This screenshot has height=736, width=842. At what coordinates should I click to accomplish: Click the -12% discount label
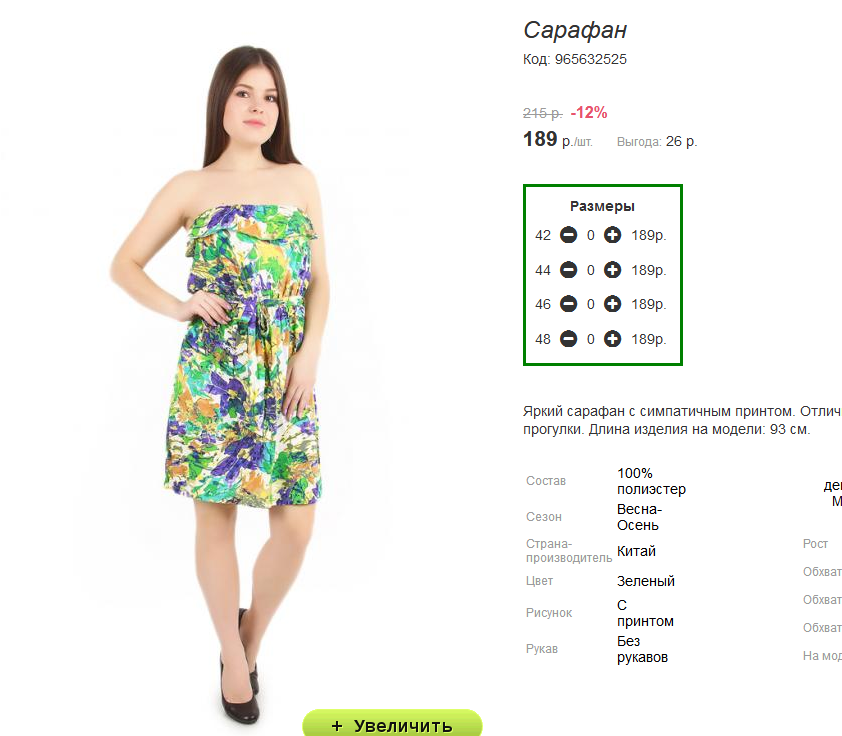(x=589, y=113)
